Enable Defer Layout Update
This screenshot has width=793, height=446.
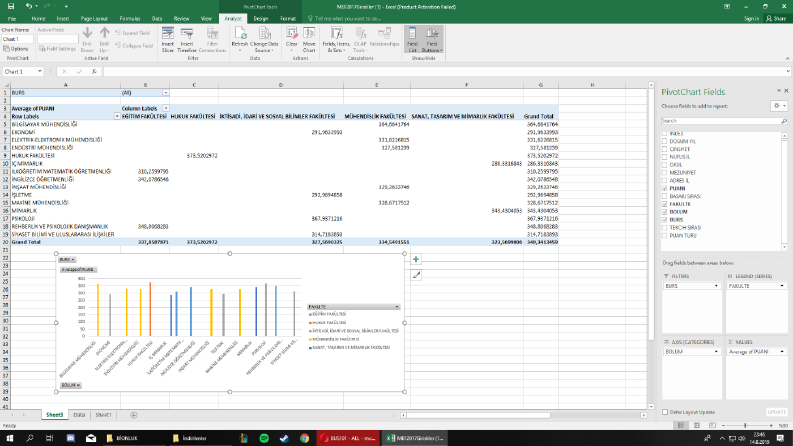pos(665,412)
